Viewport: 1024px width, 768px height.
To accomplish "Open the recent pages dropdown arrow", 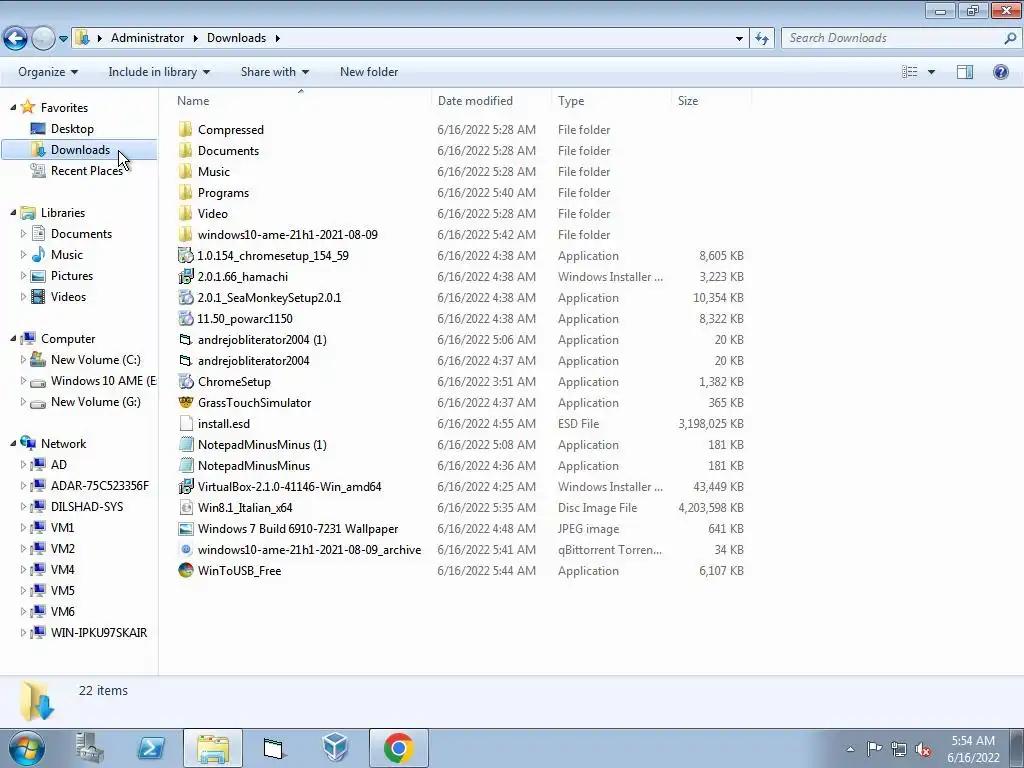I will [63, 39].
